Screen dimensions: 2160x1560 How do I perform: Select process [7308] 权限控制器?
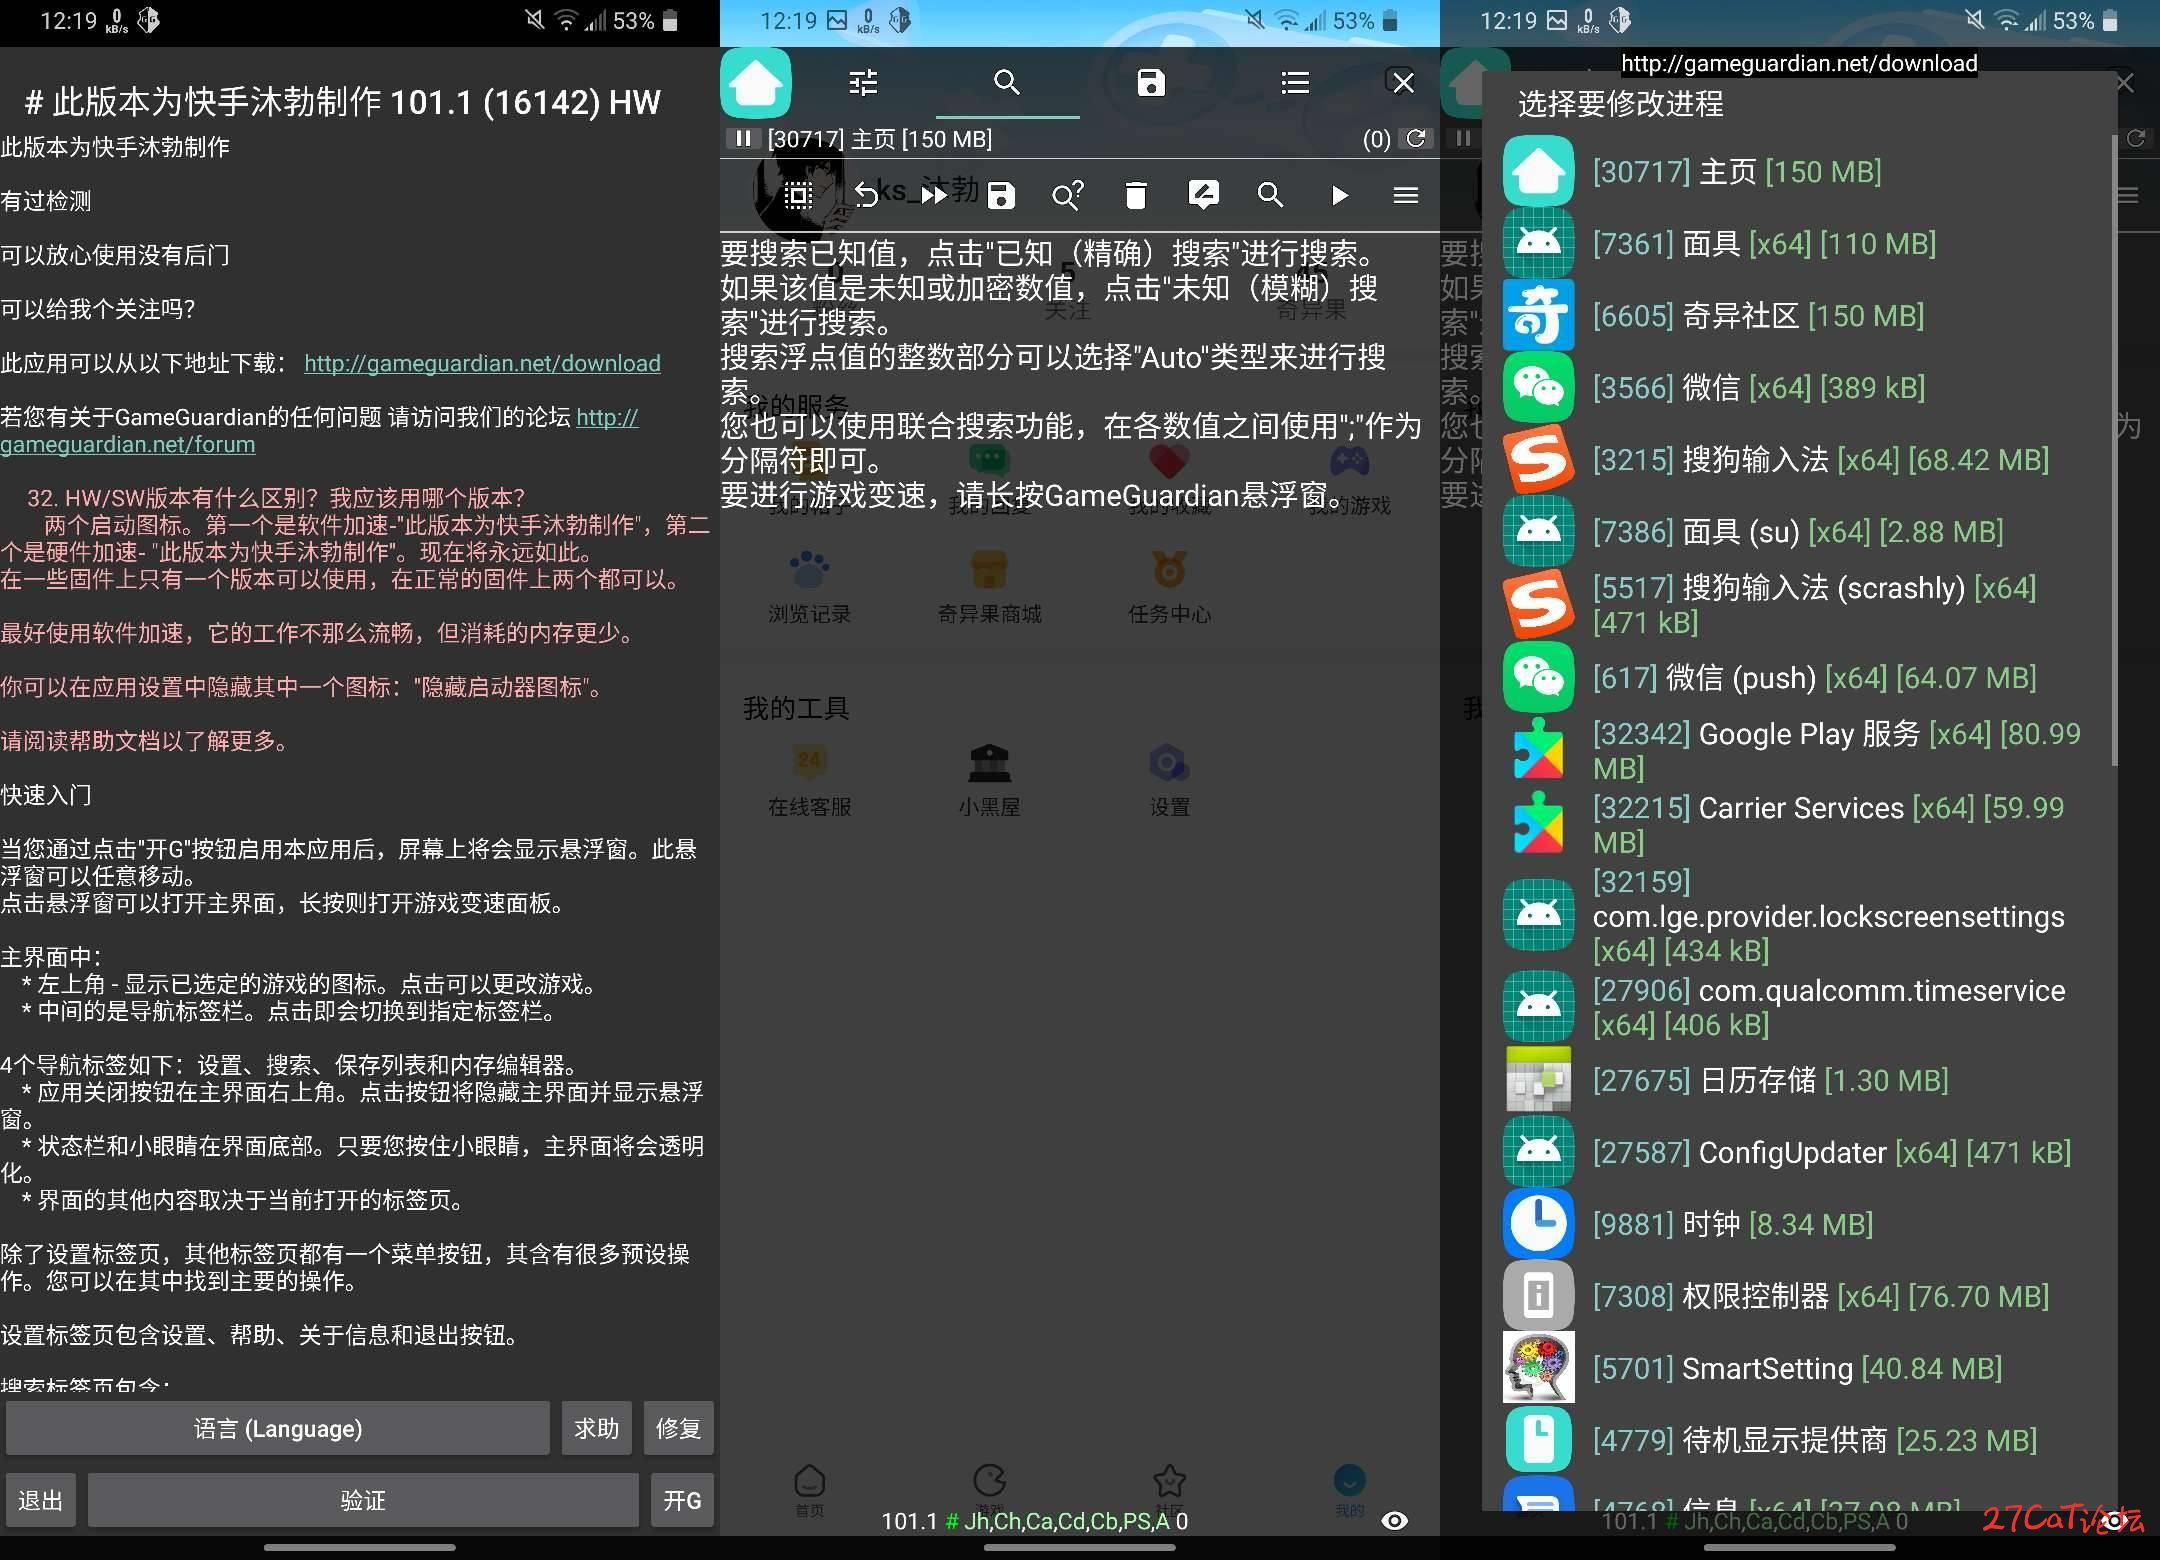click(x=1800, y=1296)
